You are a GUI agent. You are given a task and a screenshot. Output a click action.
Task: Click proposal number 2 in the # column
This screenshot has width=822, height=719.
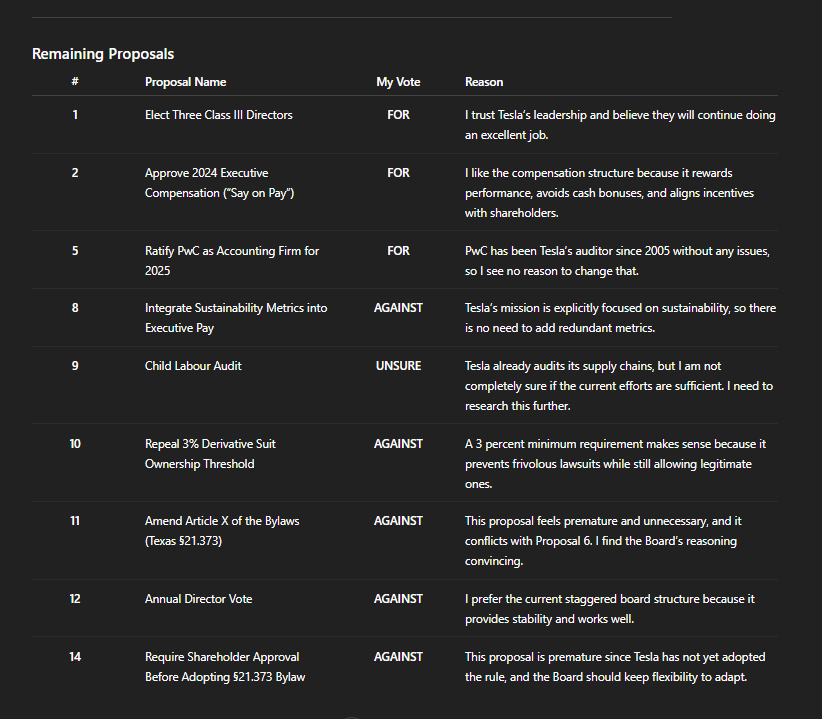click(x=75, y=173)
